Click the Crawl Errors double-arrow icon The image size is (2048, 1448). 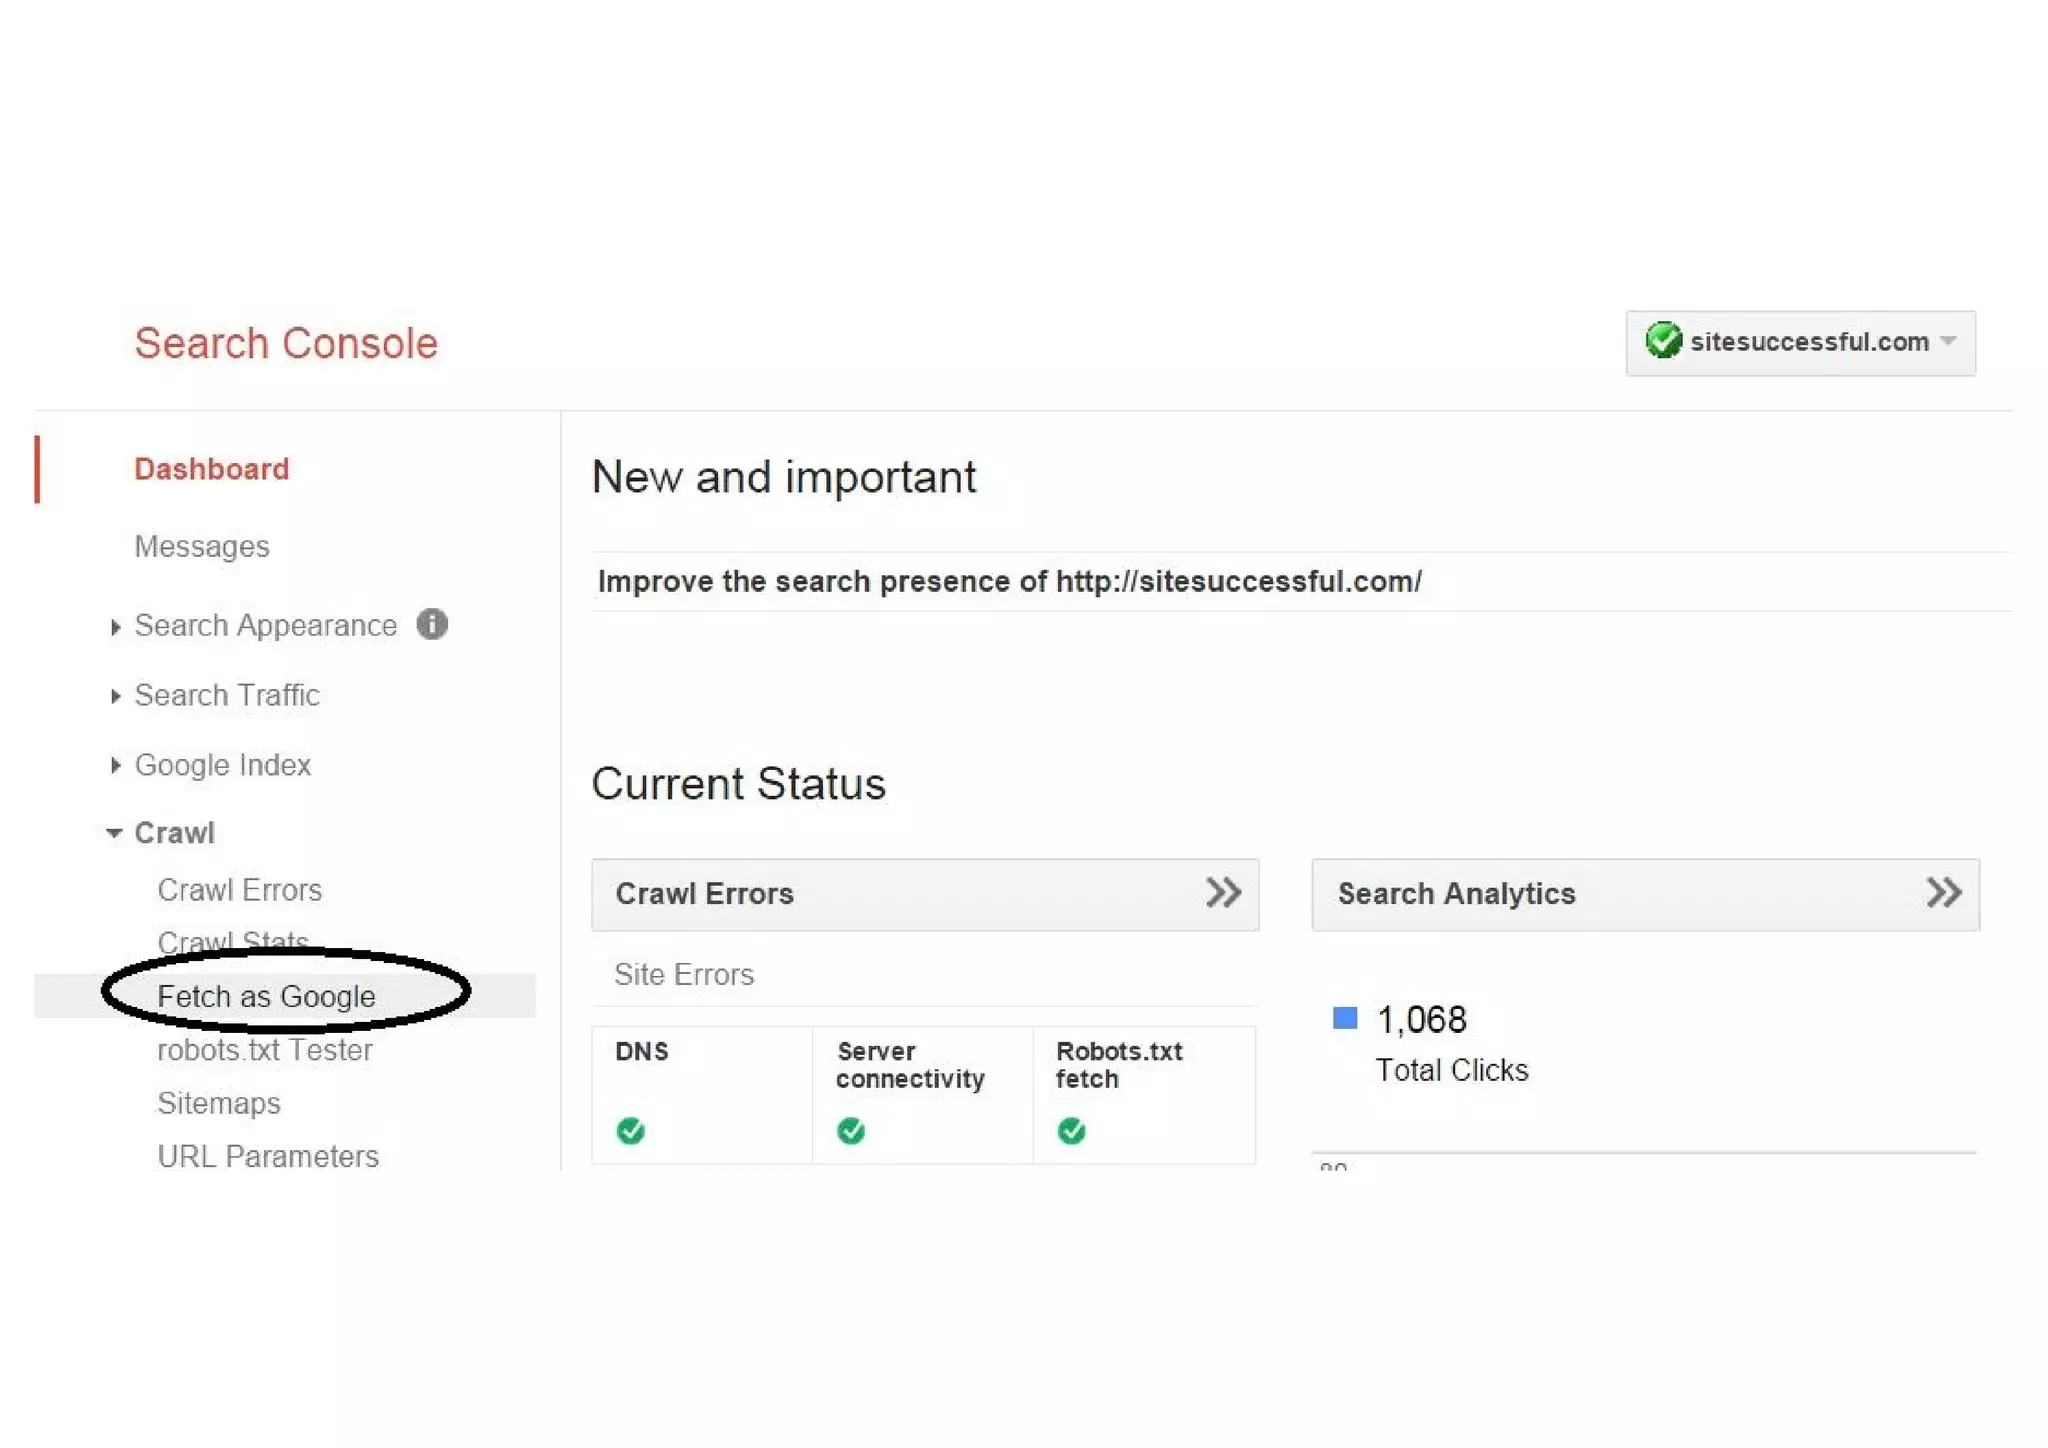[x=1223, y=893]
